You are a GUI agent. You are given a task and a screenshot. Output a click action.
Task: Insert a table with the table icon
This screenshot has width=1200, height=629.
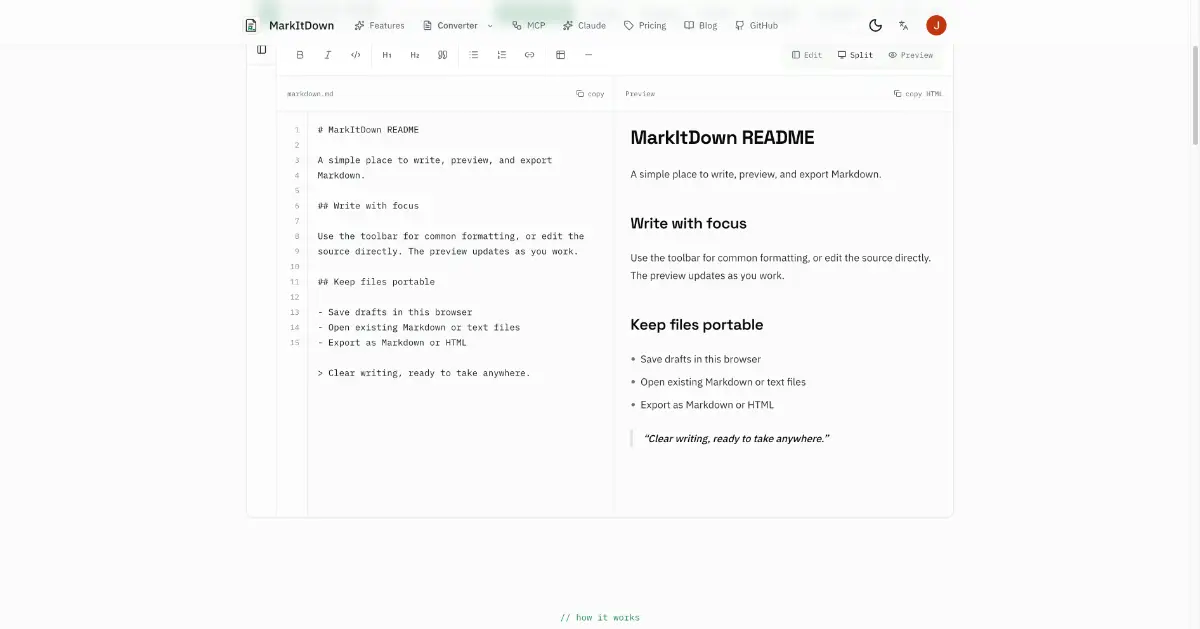tap(560, 55)
